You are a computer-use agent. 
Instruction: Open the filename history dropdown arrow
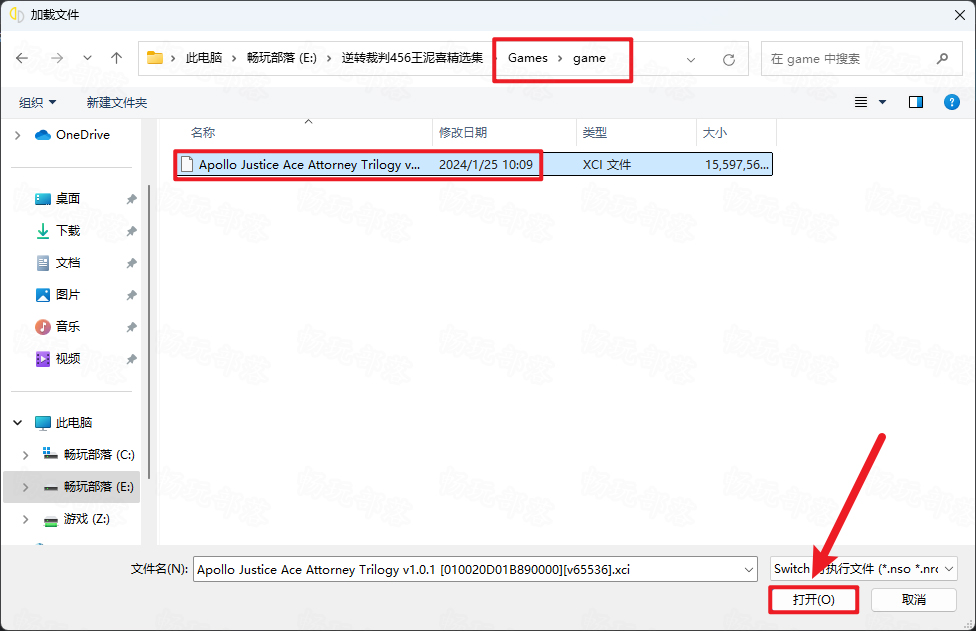[749, 569]
